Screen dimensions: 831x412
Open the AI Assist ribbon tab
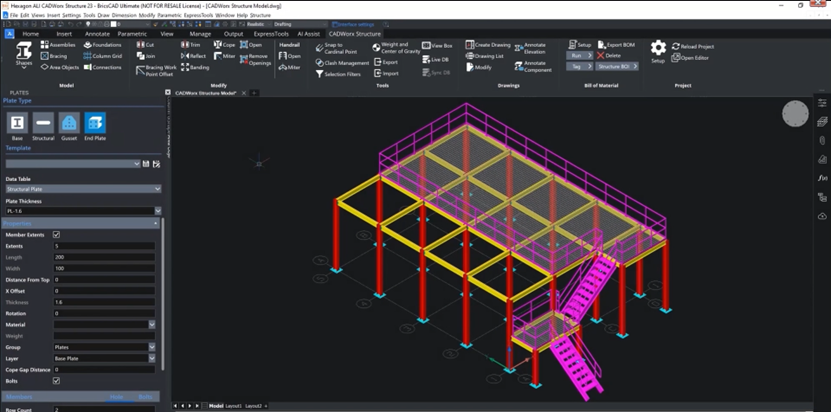308,34
